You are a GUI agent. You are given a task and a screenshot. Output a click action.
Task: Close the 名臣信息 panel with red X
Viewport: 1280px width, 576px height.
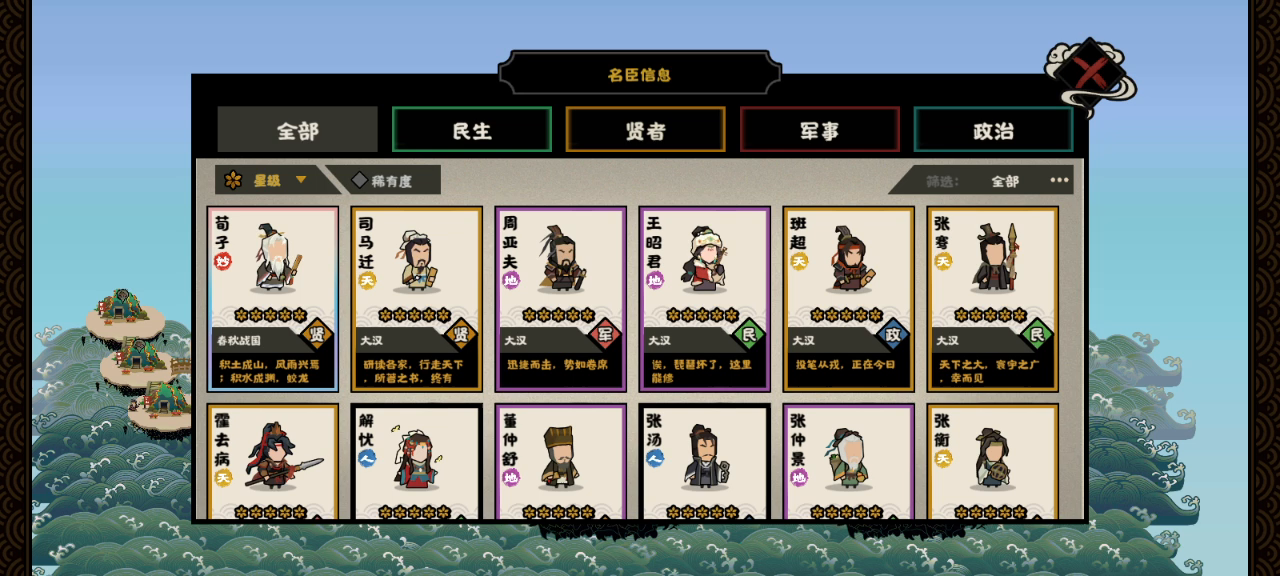coord(1091,74)
